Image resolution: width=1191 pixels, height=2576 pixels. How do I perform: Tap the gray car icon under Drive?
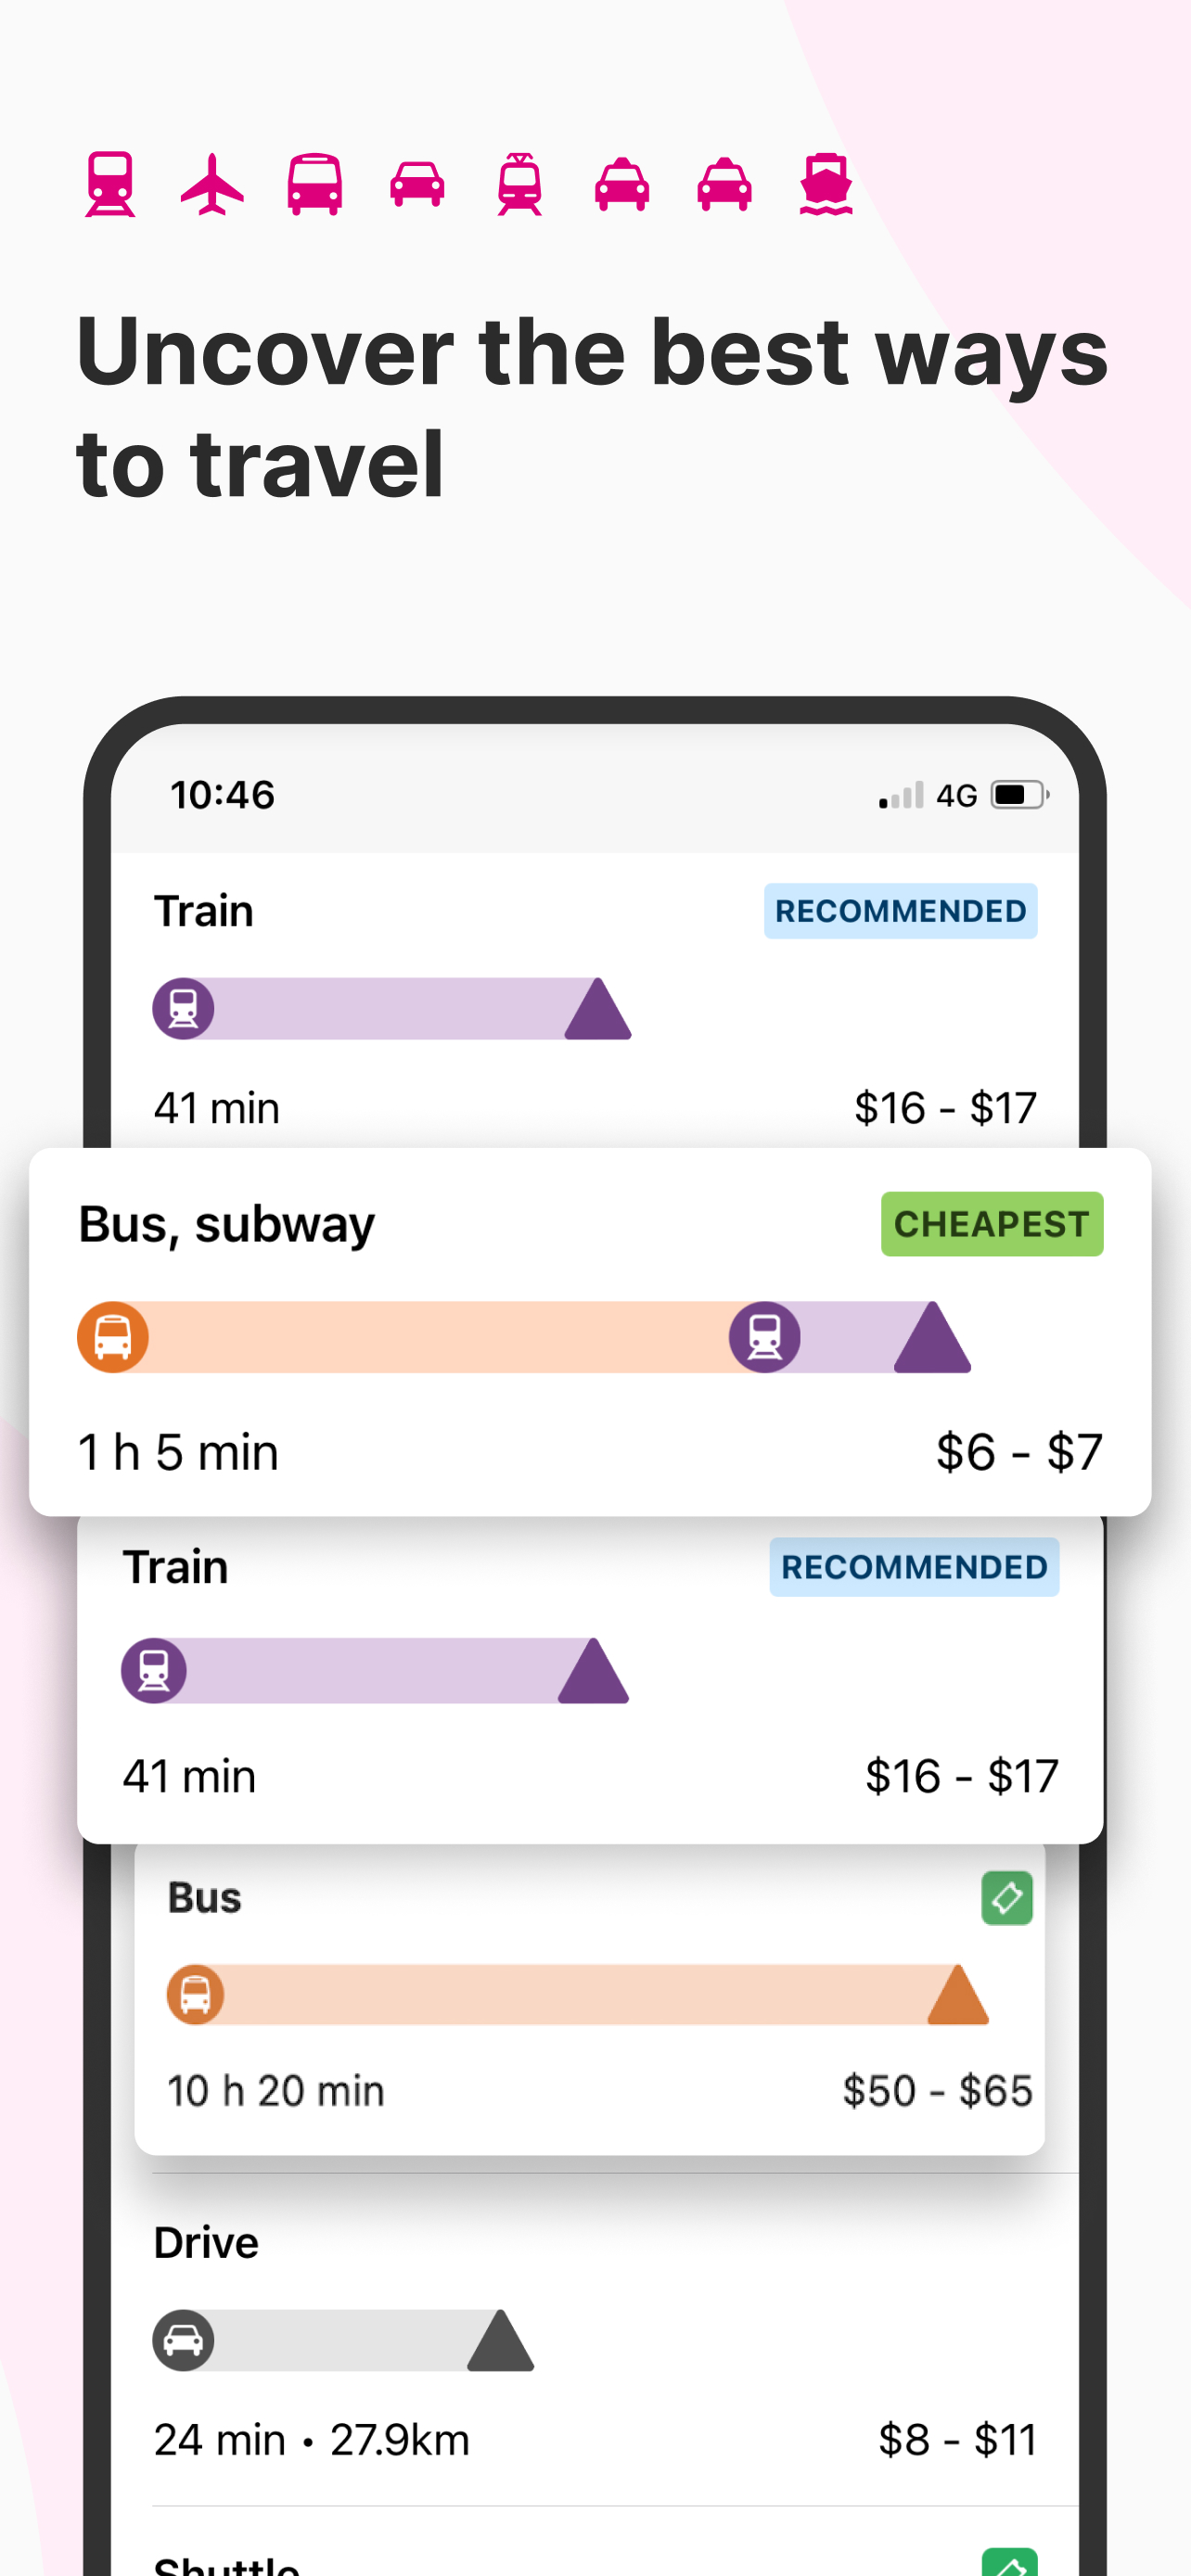pyautogui.click(x=183, y=2340)
